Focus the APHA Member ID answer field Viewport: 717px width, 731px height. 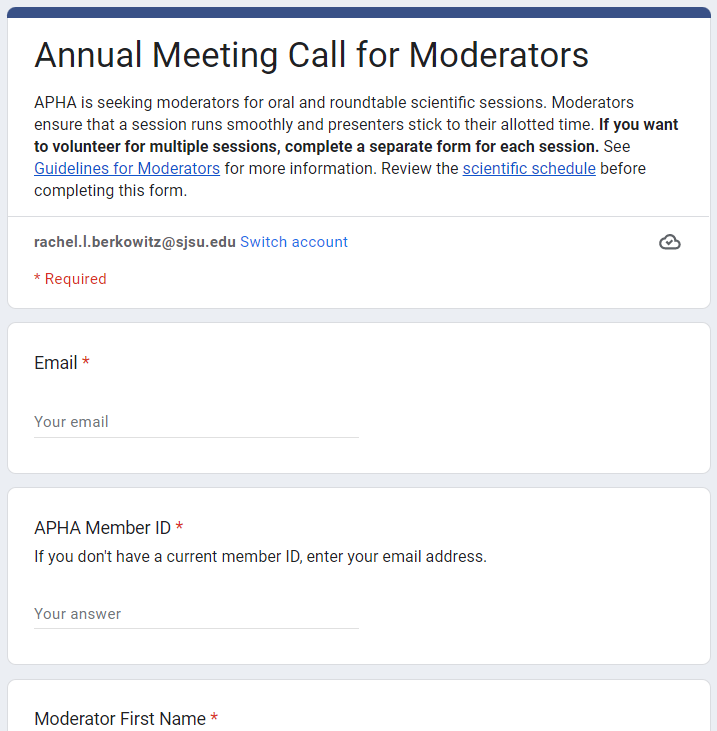coord(196,614)
